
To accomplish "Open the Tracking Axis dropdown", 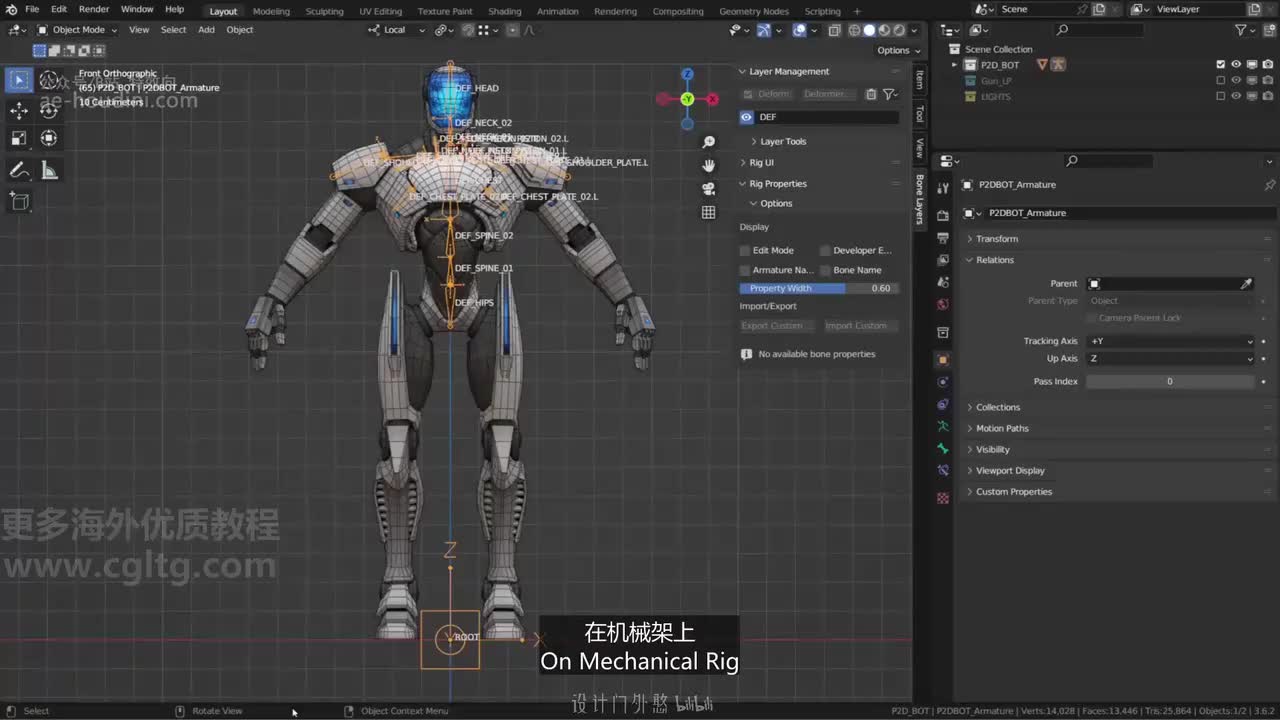I will pyautogui.click(x=1170, y=341).
